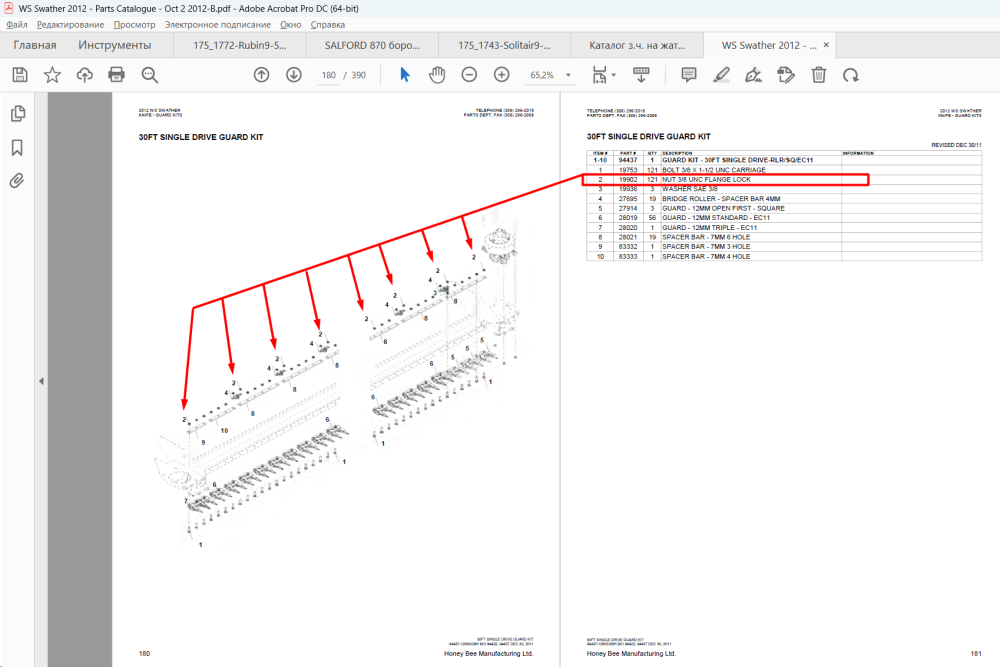The image size is (1000, 667).
Task: Click the BOLT 3/8 X 1-1/2 UNC CARRIAGE row
Action: (x=784, y=170)
